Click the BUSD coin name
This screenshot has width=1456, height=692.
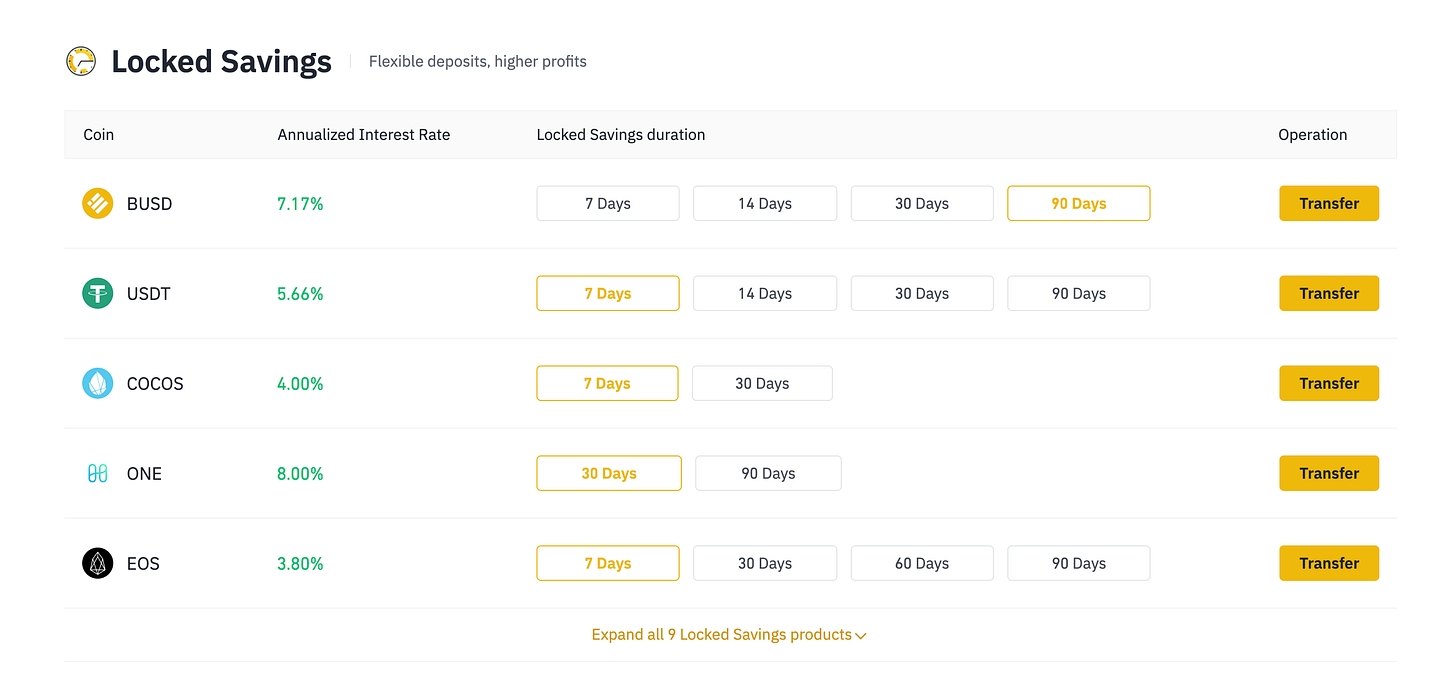click(x=149, y=204)
